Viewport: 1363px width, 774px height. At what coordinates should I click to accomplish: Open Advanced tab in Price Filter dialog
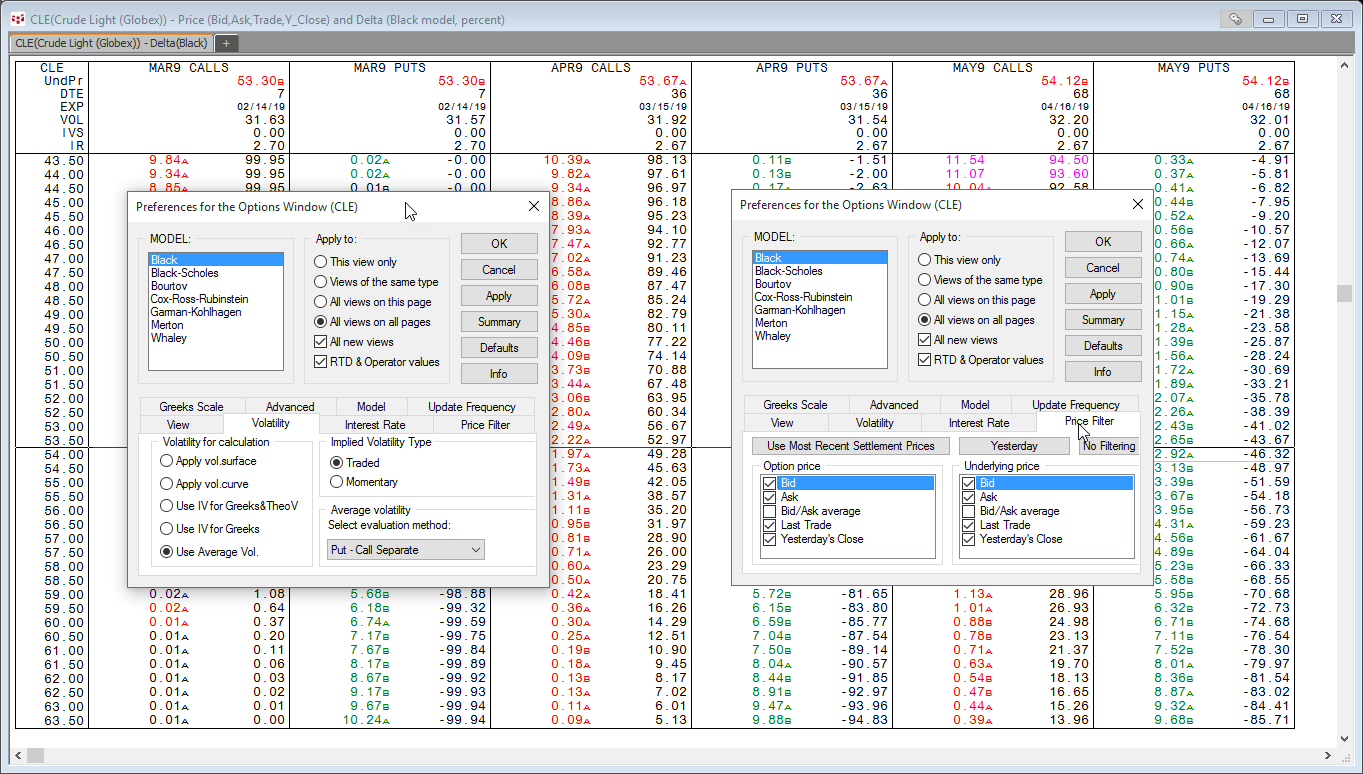point(894,405)
